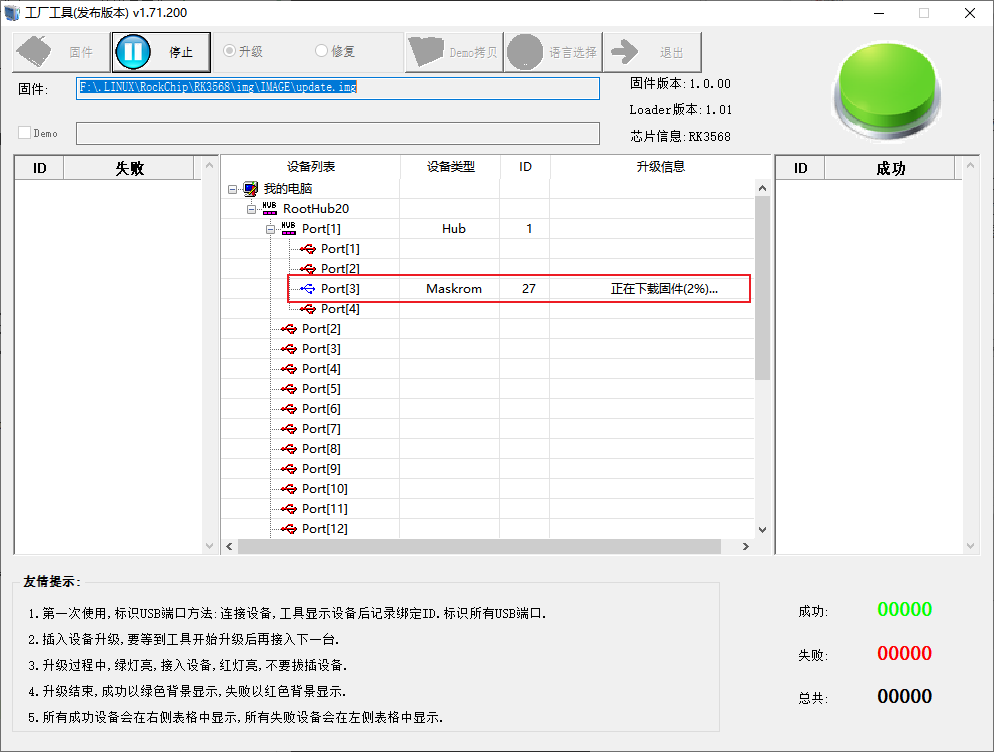Viewport: 994px width, 752px height.
Task: Select the 升级 radio button
Action: [x=230, y=51]
